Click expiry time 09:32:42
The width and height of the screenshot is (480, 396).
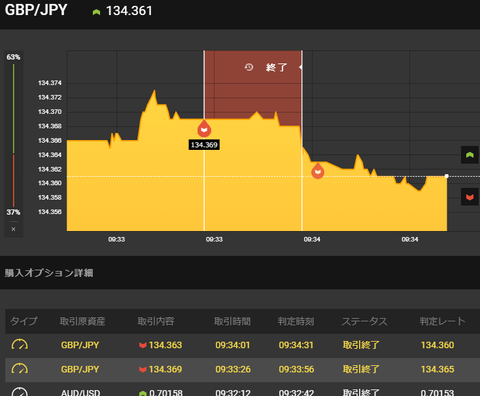(x=296, y=392)
